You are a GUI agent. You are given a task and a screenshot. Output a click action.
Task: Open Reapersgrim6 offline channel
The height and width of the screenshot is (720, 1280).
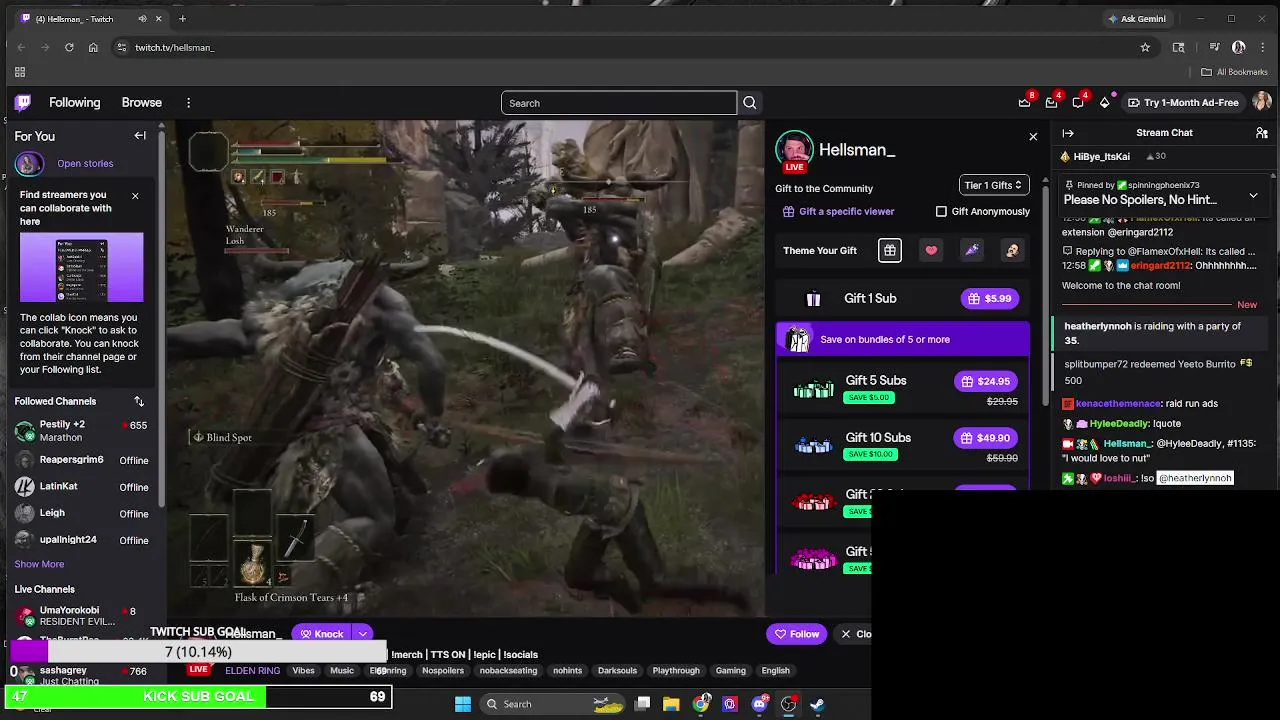click(80, 460)
